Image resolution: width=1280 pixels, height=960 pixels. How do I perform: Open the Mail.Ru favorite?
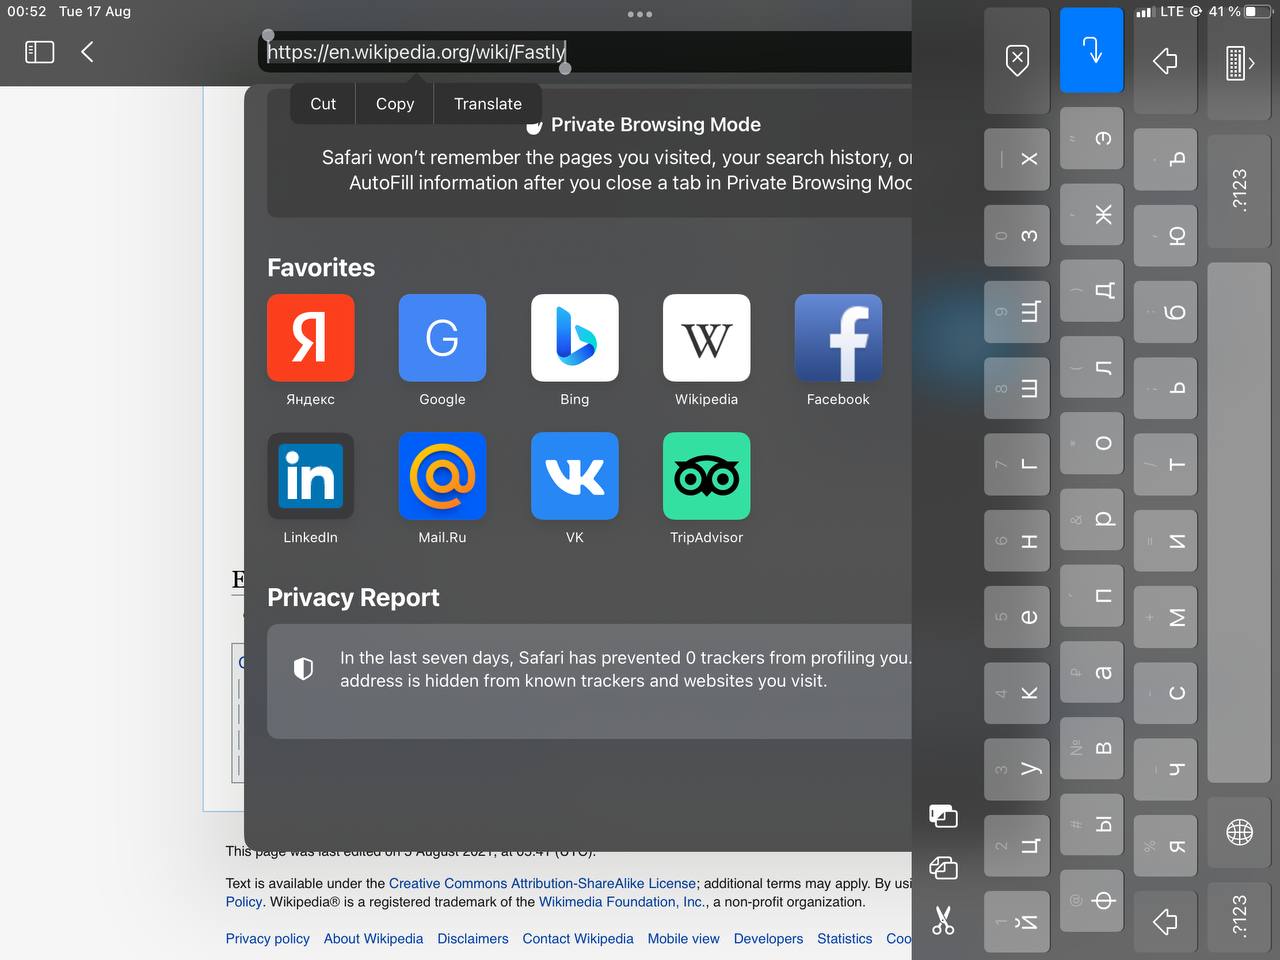tap(442, 488)
